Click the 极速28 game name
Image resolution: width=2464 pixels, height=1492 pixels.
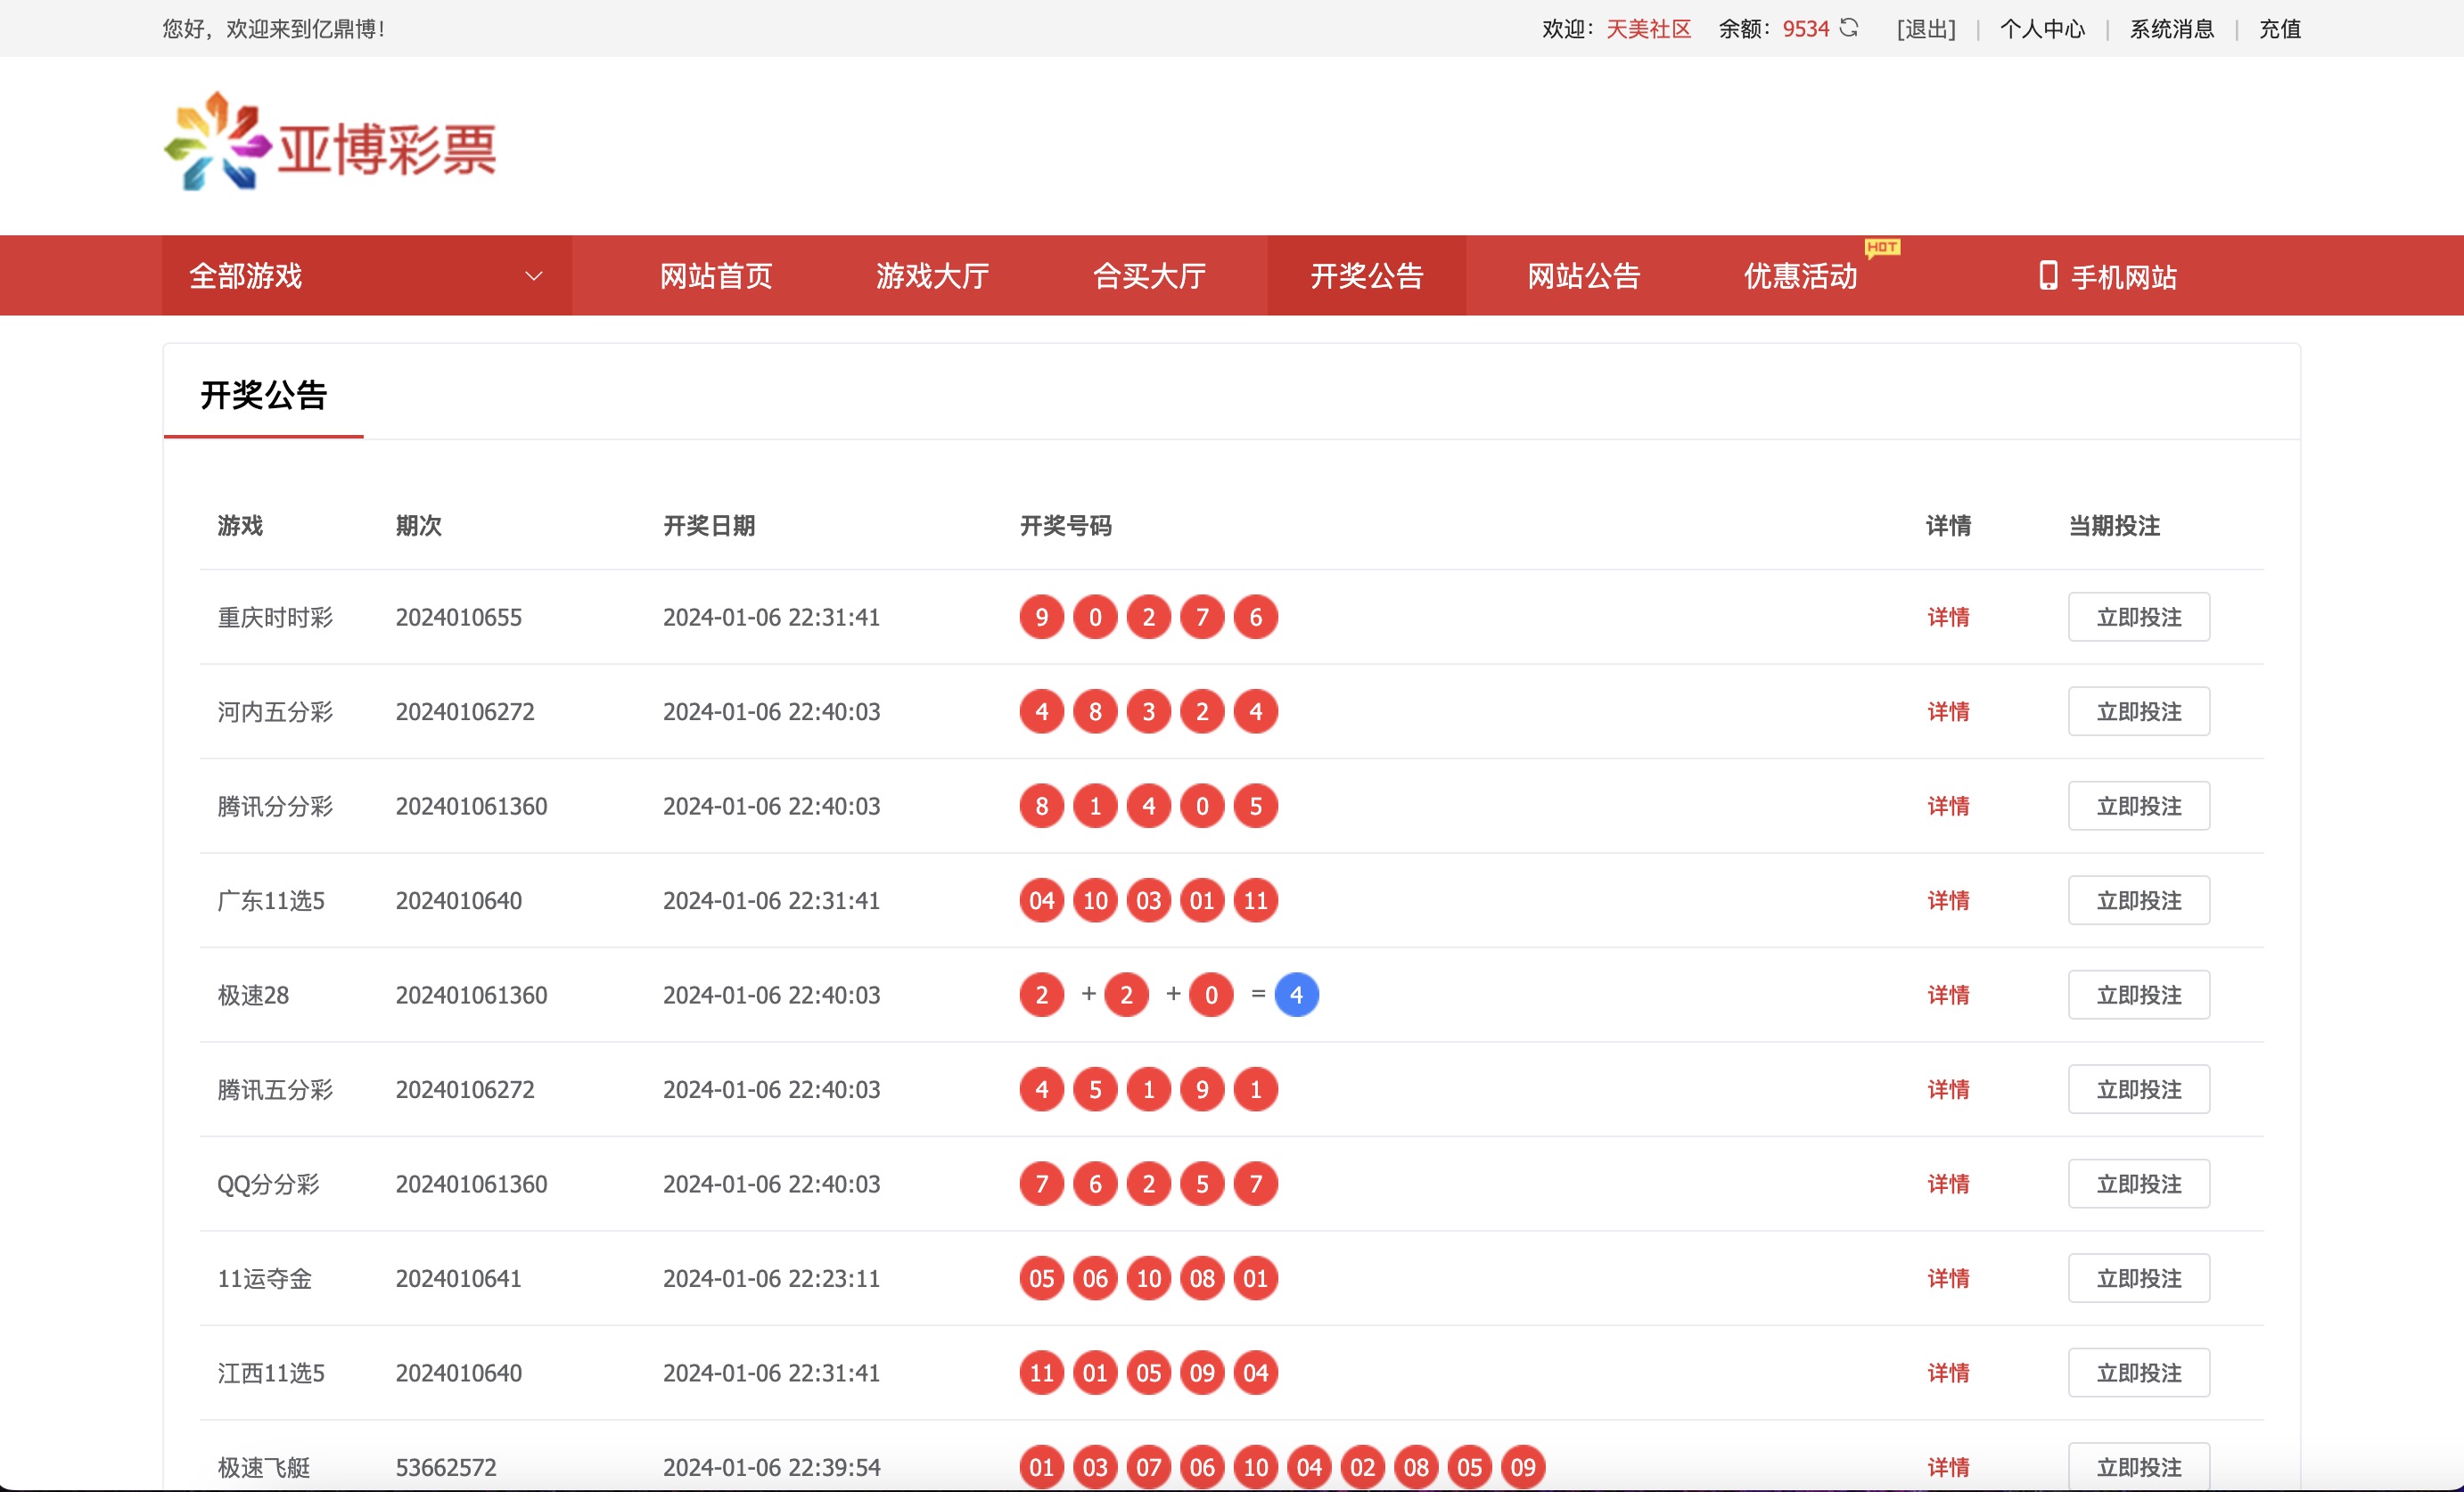[x=253, y=996]
